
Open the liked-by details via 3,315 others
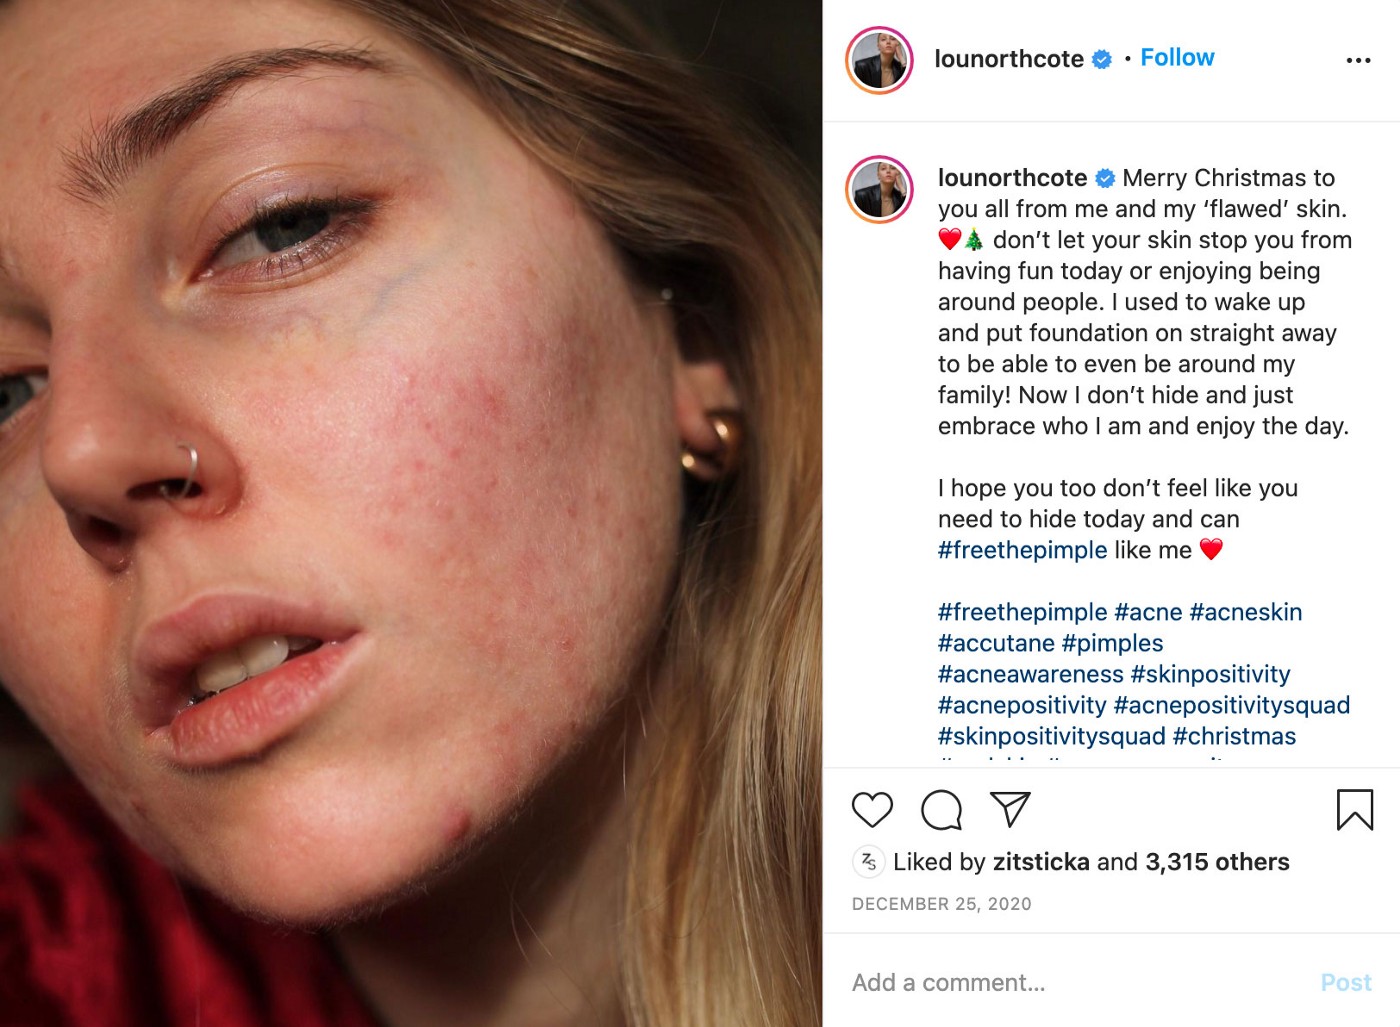1213,861
